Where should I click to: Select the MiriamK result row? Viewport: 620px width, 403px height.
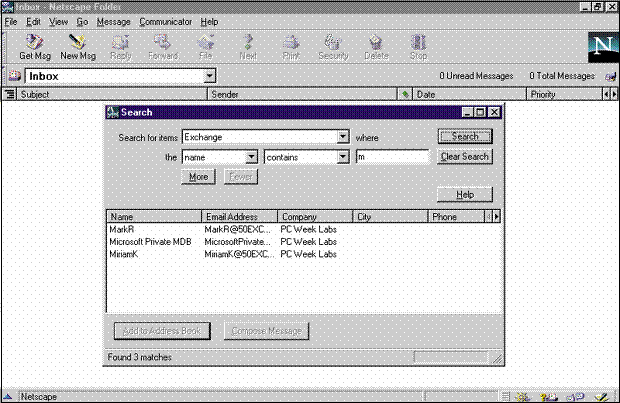click(x=304, y=254)
